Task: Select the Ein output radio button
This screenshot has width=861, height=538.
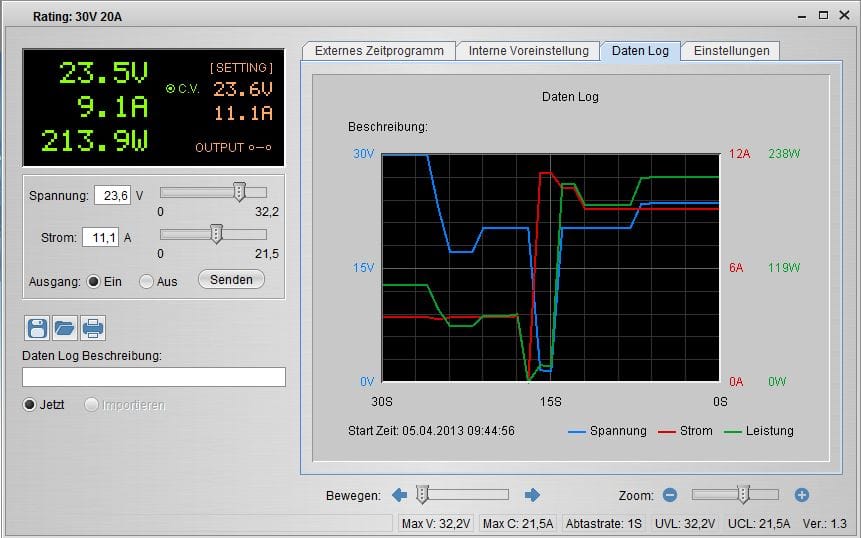Action: click(93, 282)
